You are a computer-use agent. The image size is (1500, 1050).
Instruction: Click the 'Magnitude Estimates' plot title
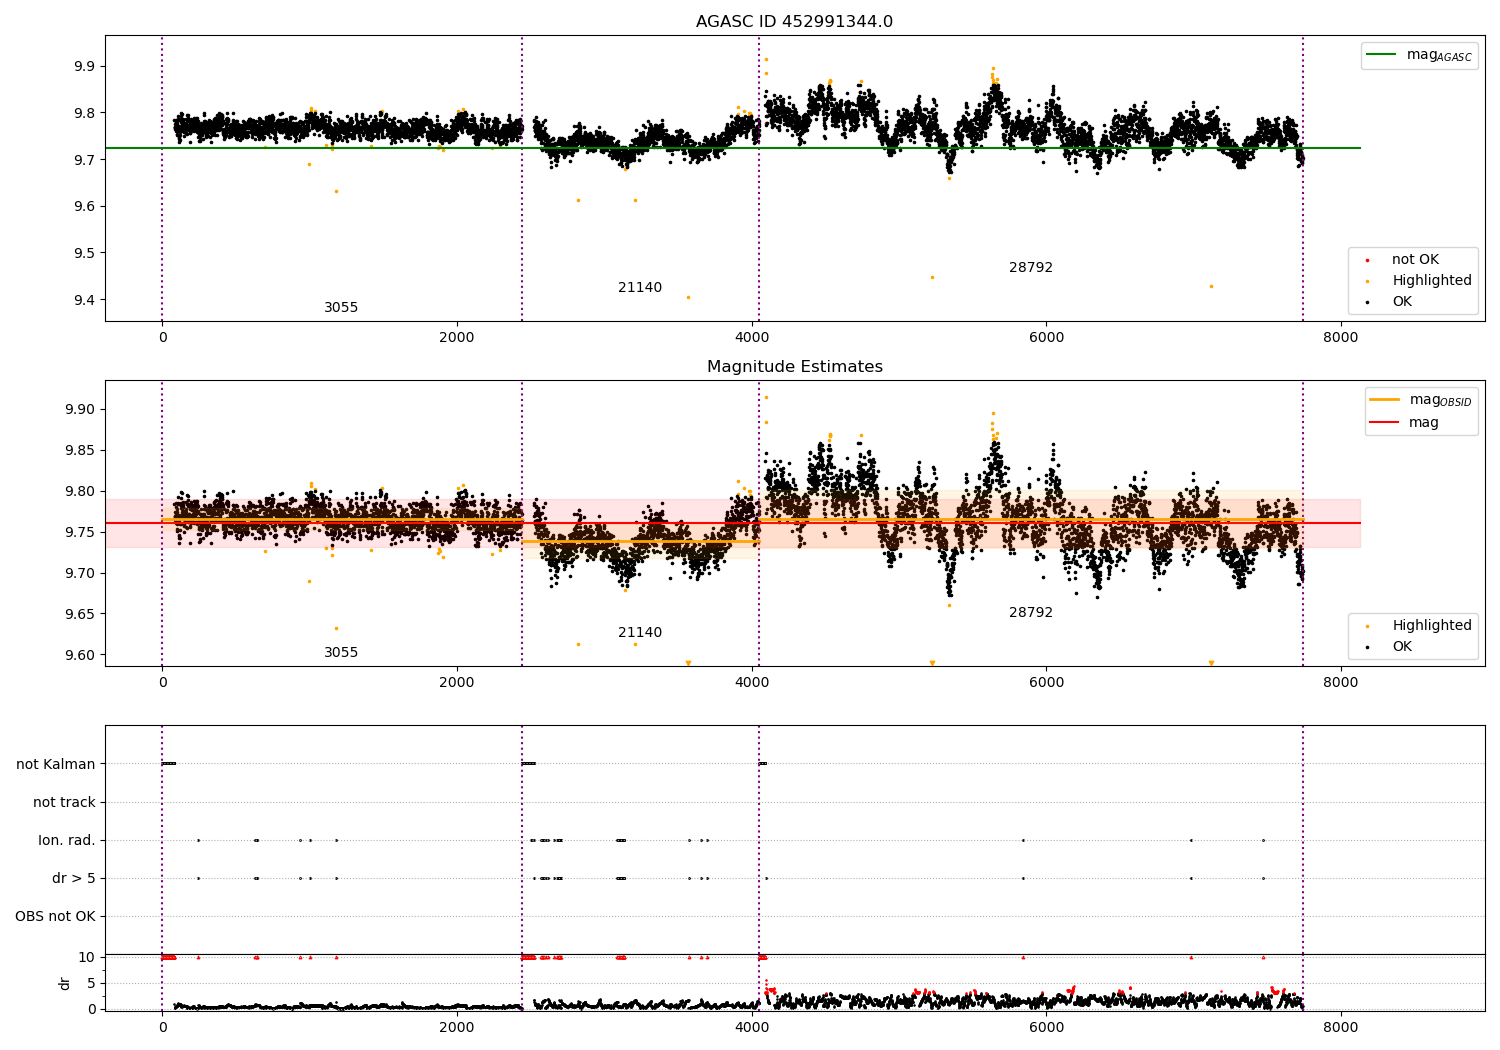[x=794, y=367]
